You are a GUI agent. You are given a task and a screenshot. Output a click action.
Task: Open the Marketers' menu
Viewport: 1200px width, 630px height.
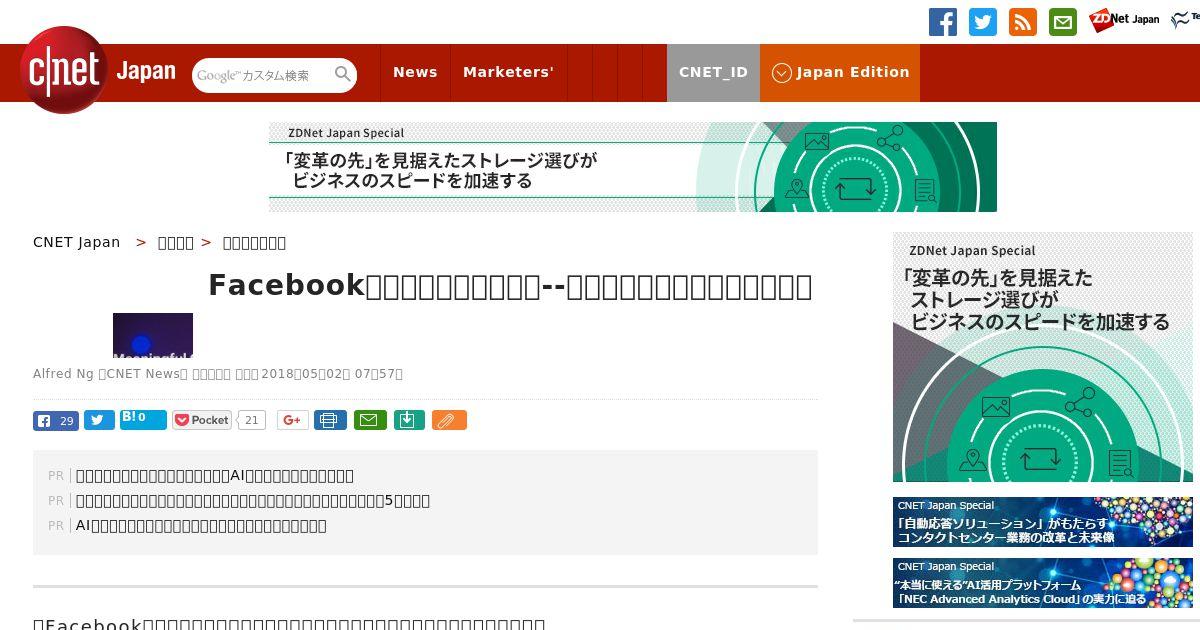point(508,72)
